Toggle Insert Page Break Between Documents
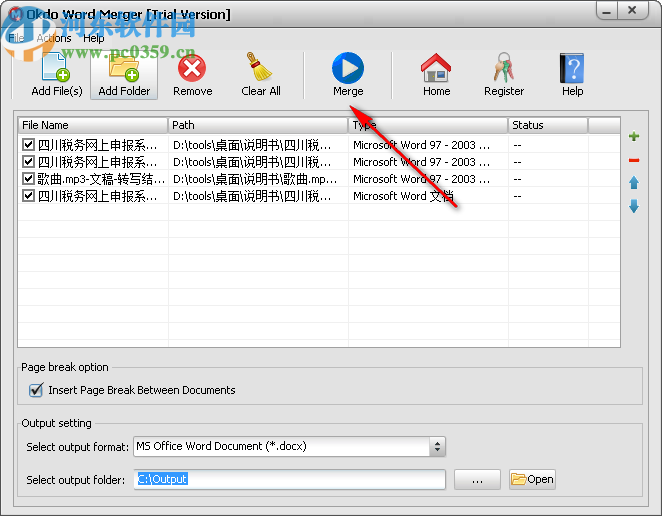This screenshot has height=516, width=662. click(36, 390)
